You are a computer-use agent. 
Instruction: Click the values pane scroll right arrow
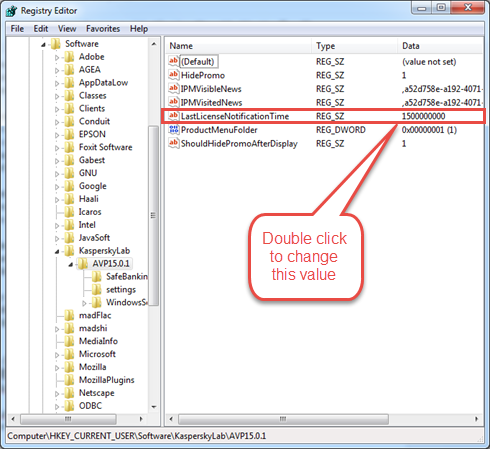click(x=476, y=419)
